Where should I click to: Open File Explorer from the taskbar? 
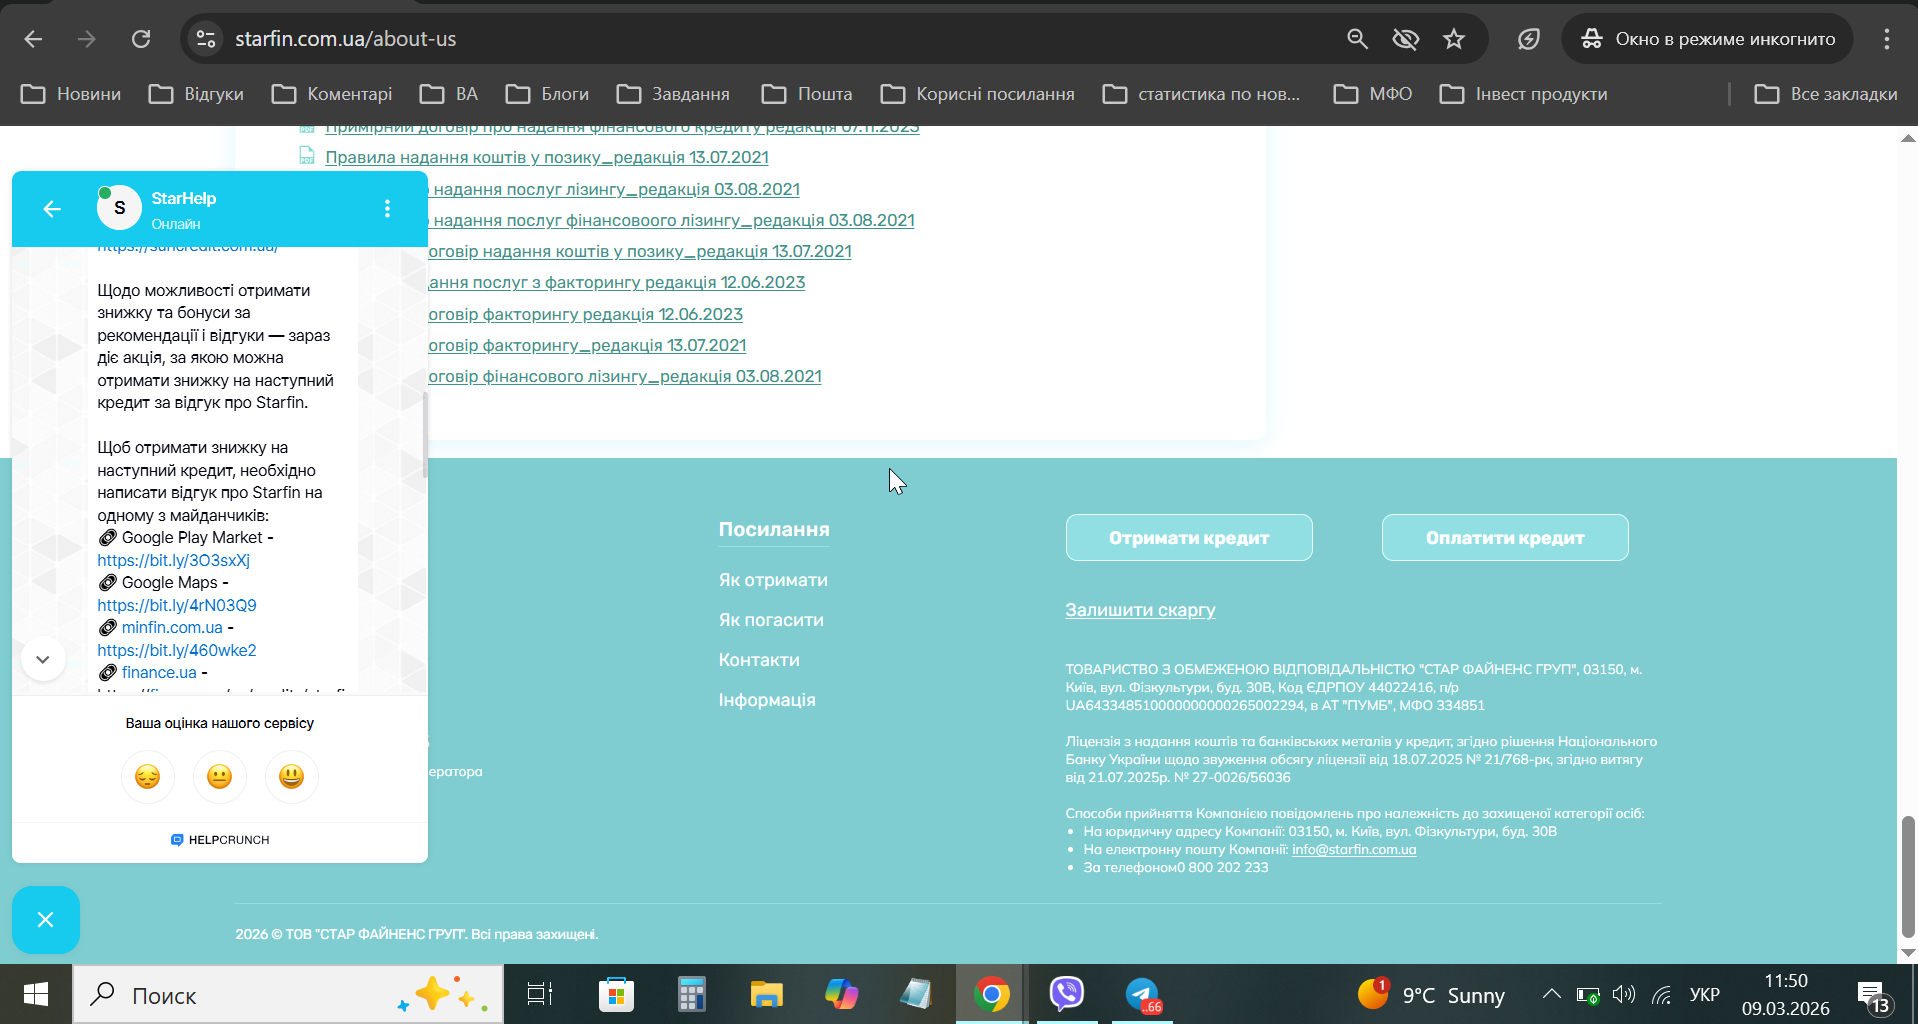pos(766,994)
